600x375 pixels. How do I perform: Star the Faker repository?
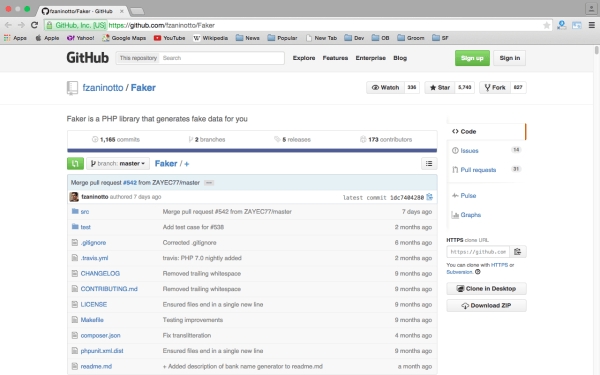coord(440,87)
